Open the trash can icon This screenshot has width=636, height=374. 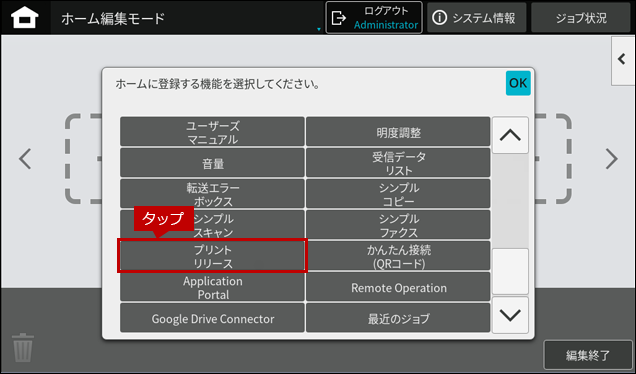tap(23, 348)
